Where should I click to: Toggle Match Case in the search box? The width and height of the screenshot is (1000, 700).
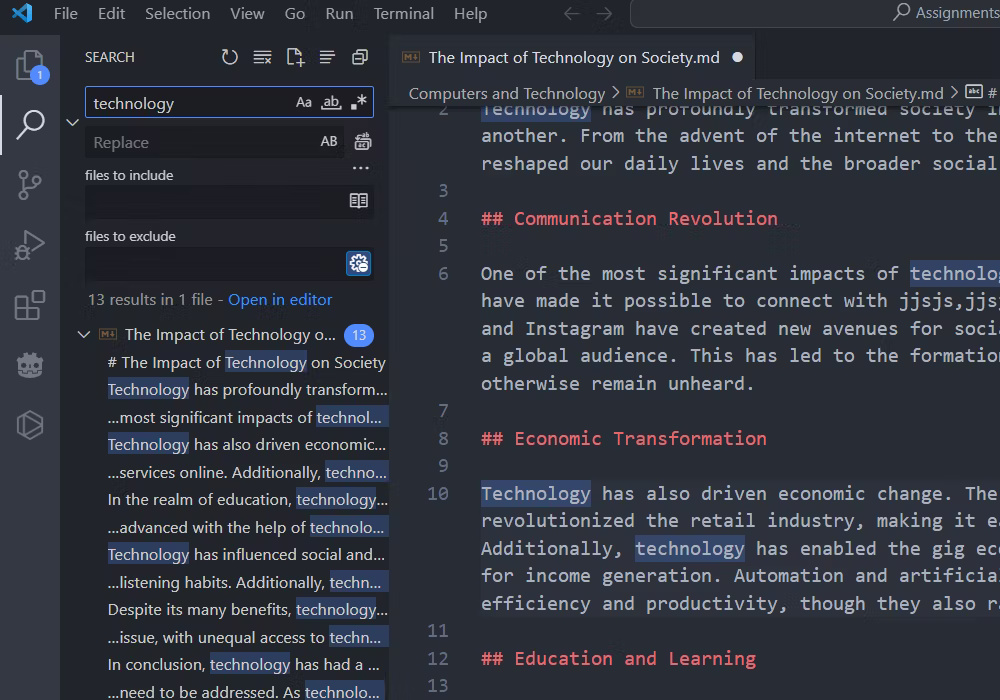pyautogui.click(x=305, y=102)
